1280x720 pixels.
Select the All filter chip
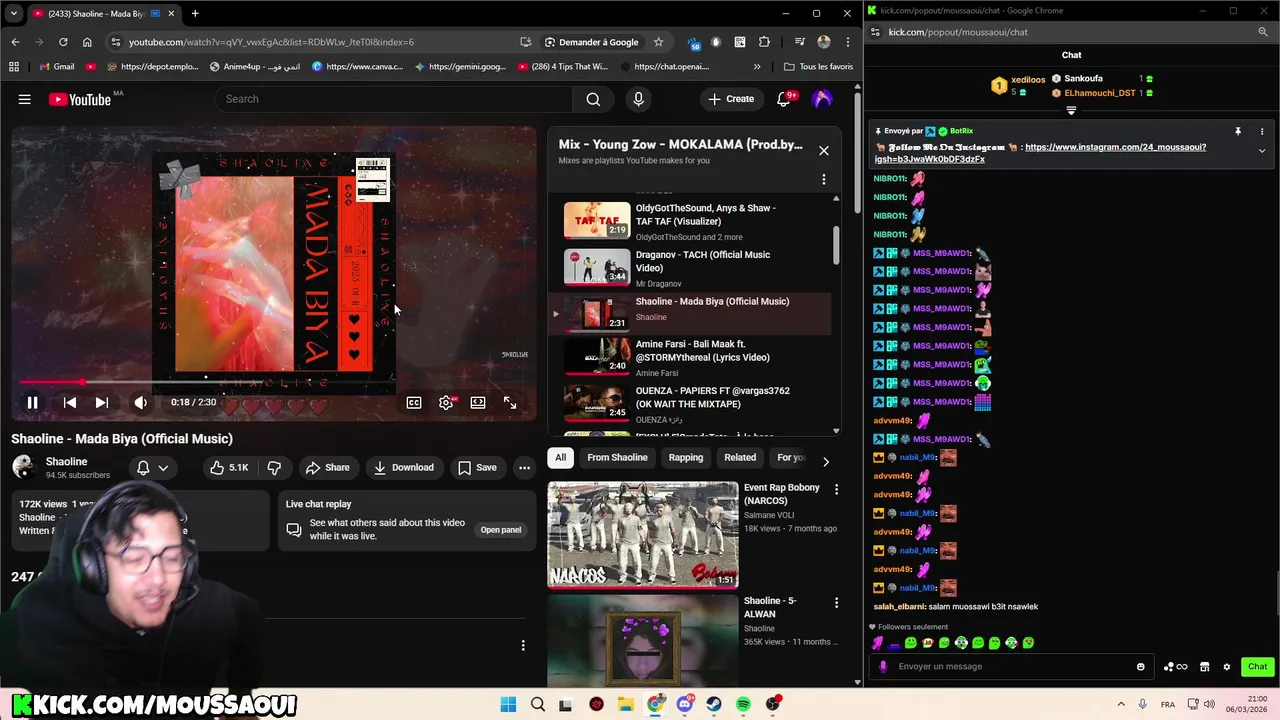561,457
